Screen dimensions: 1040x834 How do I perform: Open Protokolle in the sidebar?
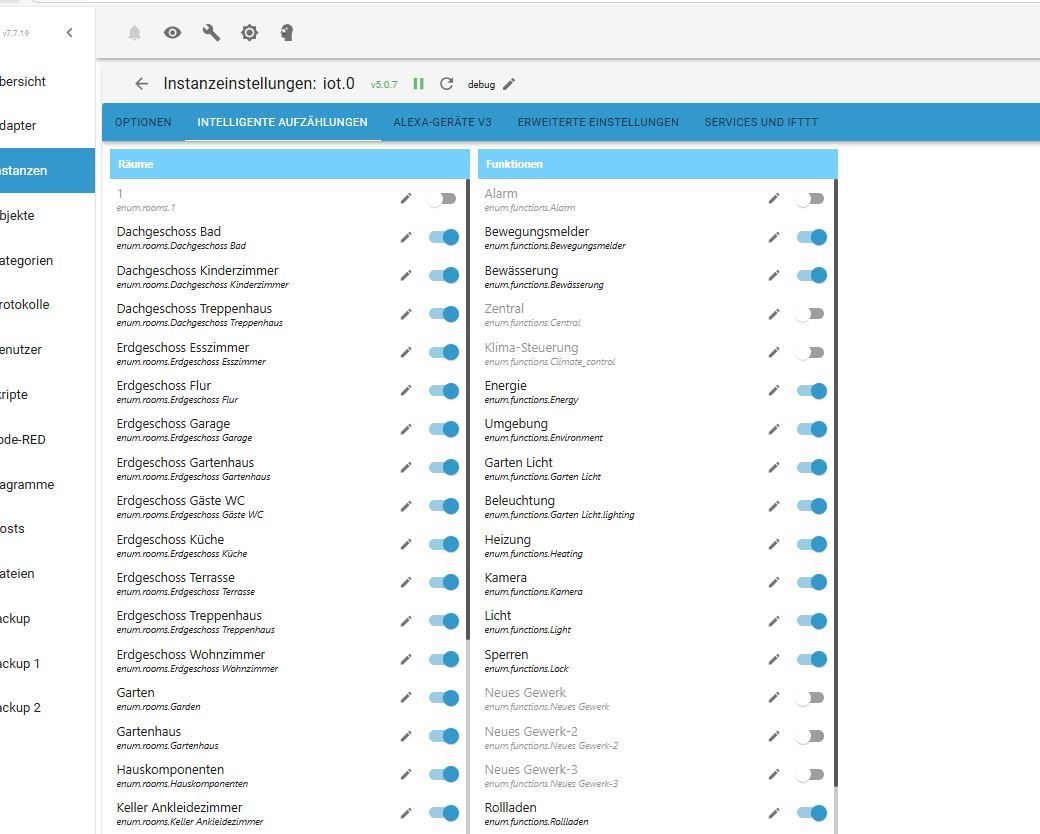click(48, 305)
